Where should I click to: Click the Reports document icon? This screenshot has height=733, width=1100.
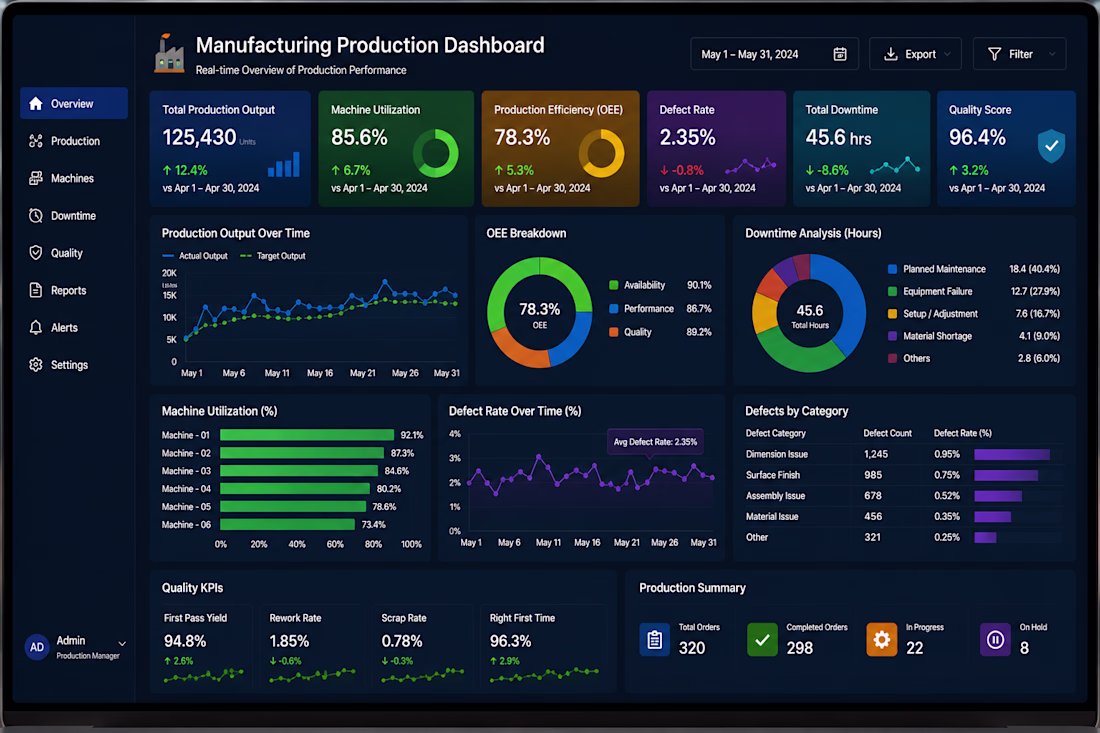(36, 290)
